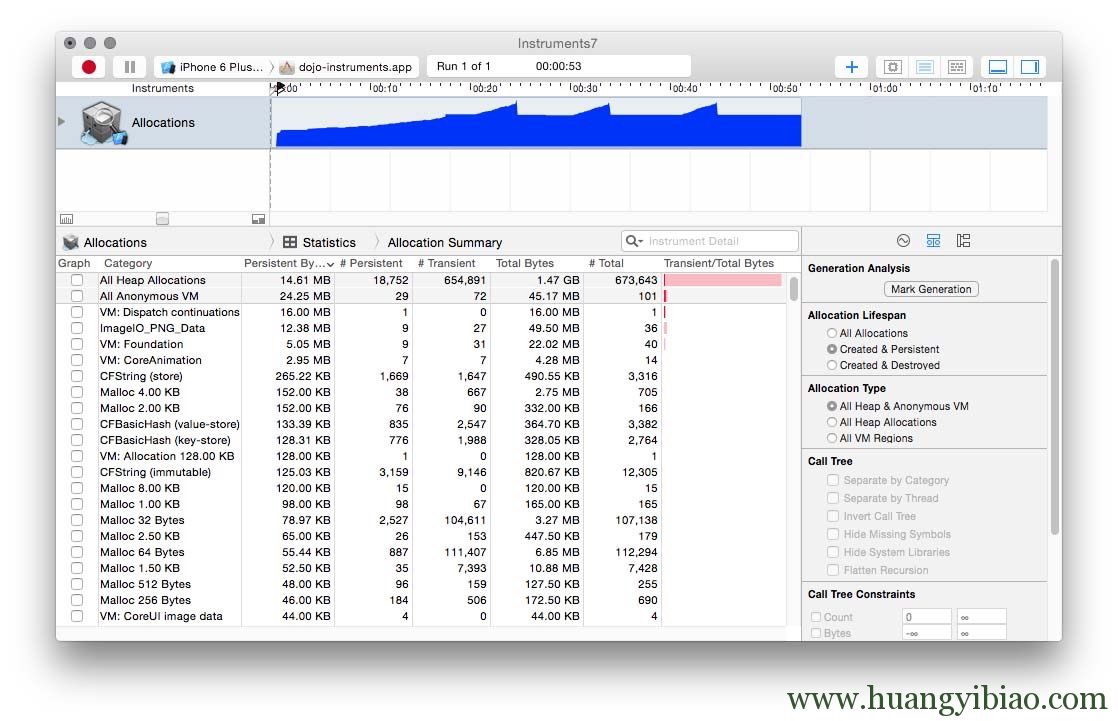Screen dimensions: 1118x721
Task: Select the VM: CoreUI image data row
Action: [422, 616]
